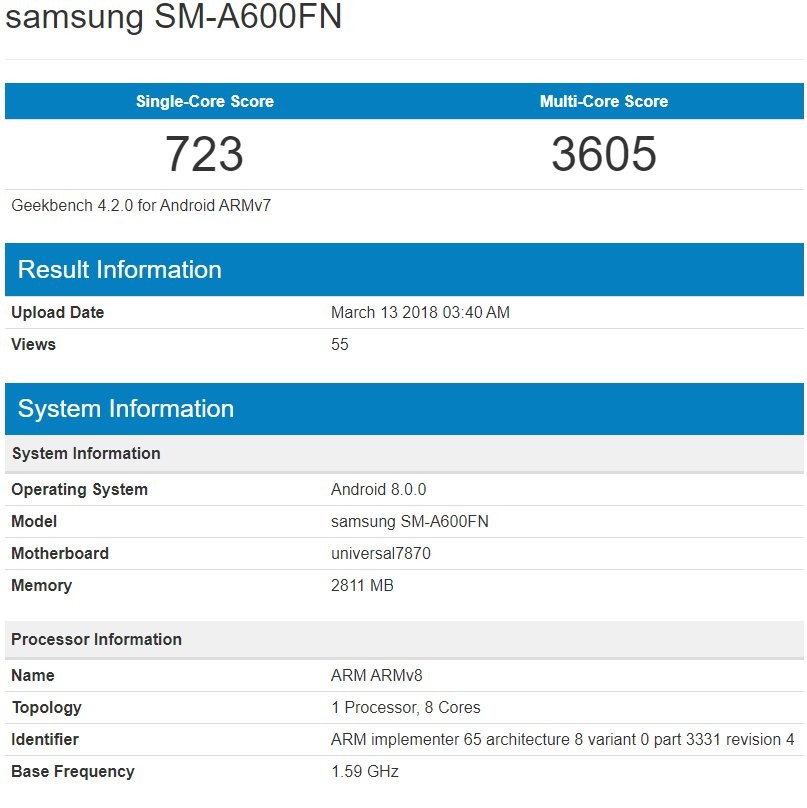Click the blue System Information banner
Viewport: 807px width, 808px height.
404,409
